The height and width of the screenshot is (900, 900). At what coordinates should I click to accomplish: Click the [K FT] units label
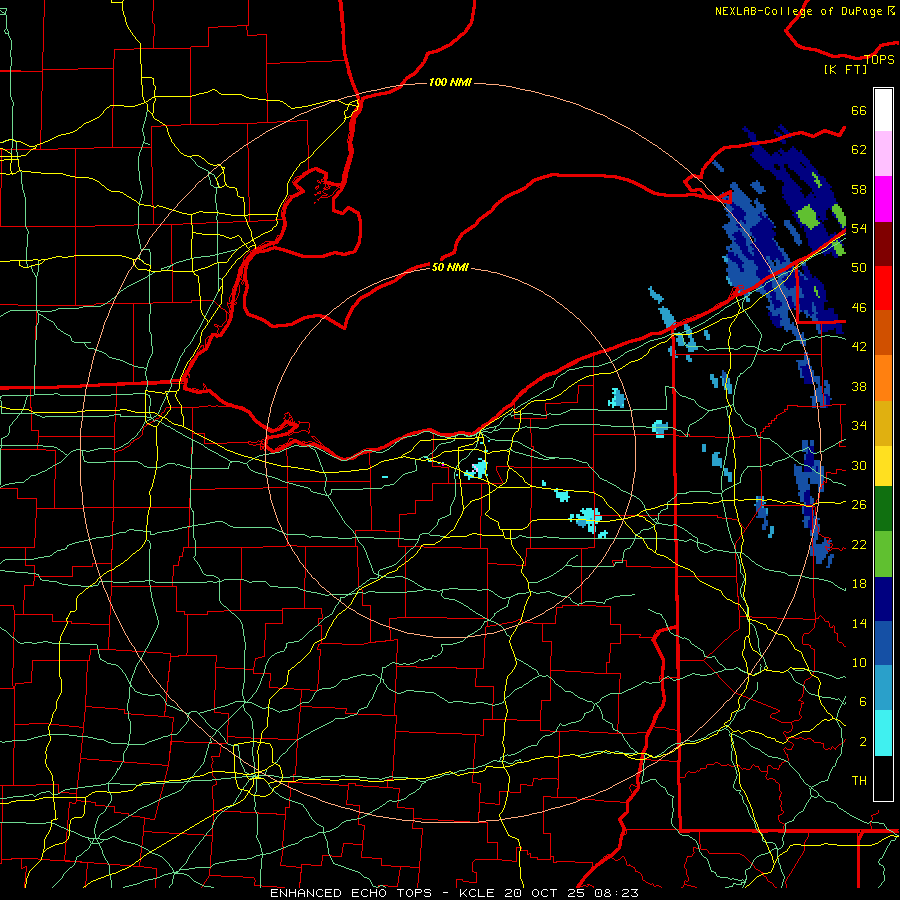(x=845, y=69)
